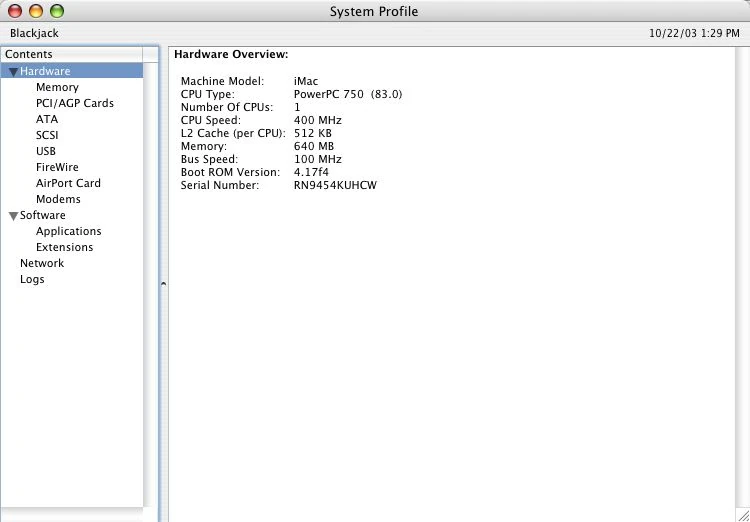Select the SCSI item

(x=47, y=135)
